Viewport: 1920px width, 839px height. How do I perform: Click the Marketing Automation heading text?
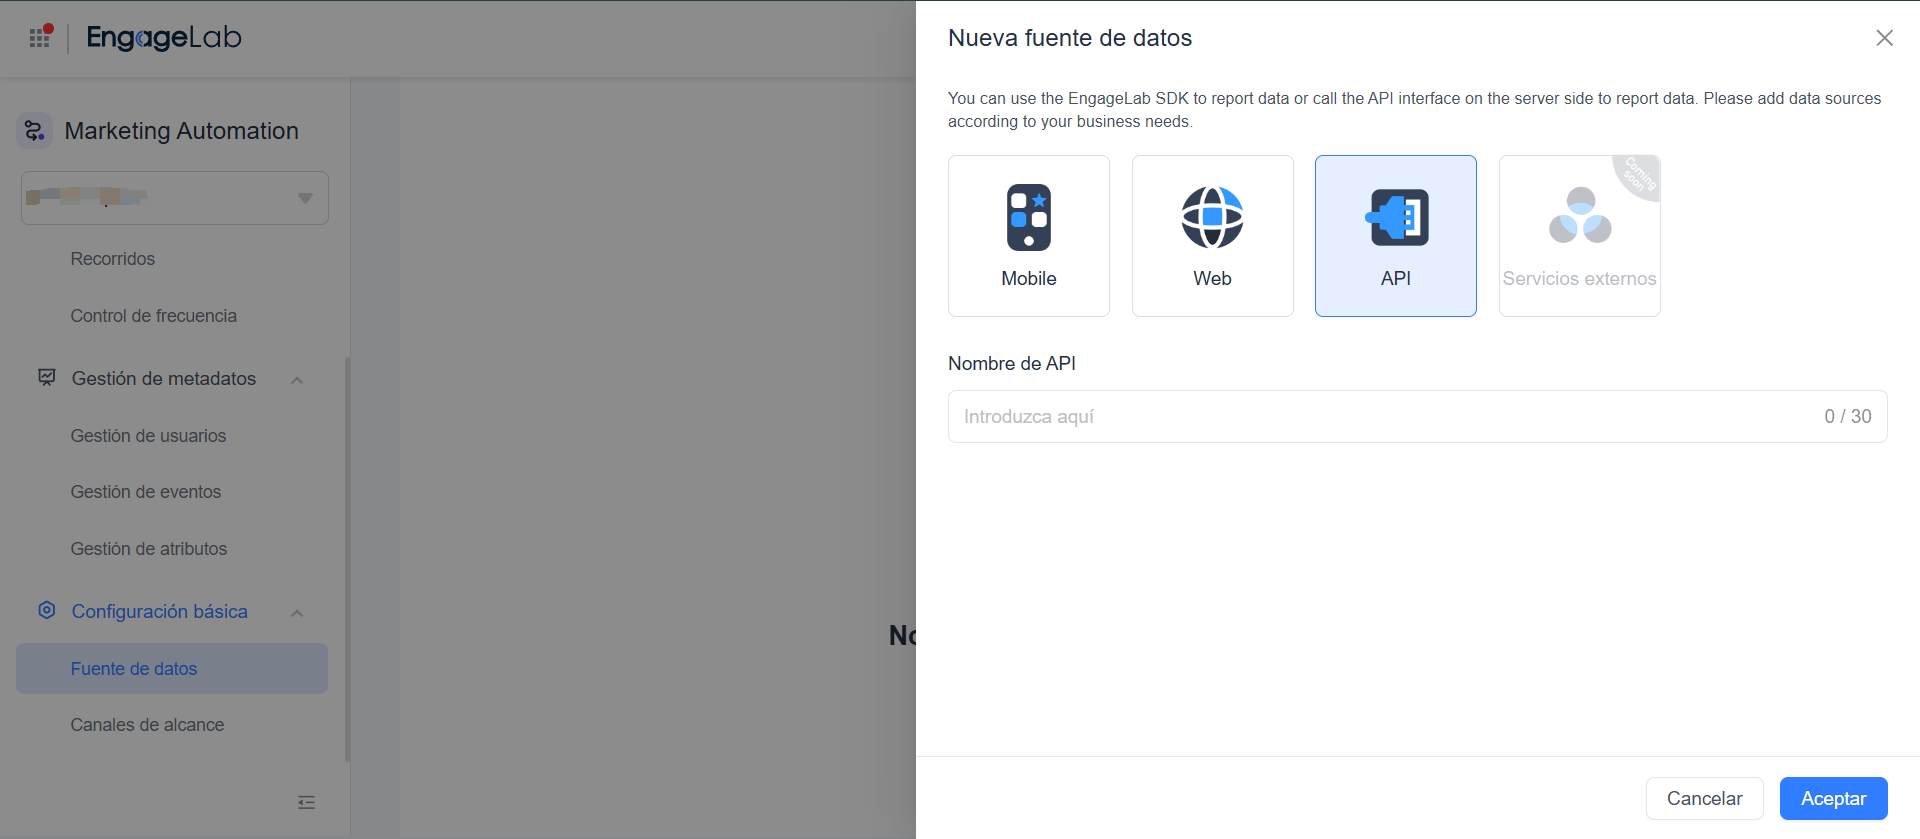(182, 131)
